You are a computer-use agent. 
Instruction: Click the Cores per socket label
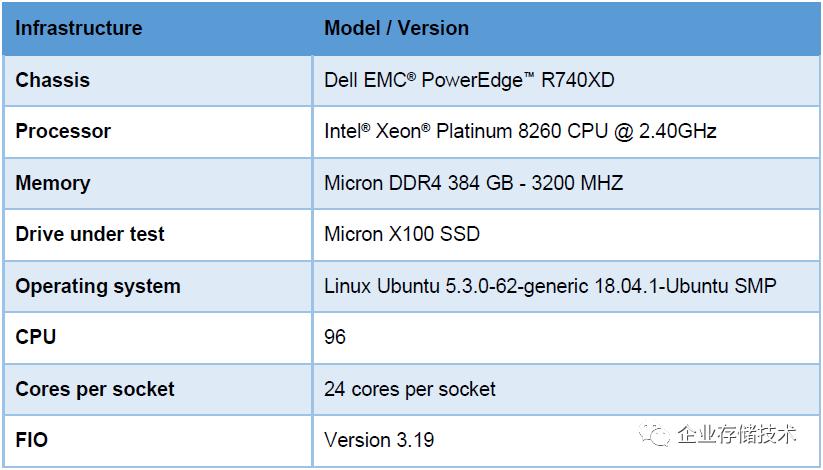point(95,389)
